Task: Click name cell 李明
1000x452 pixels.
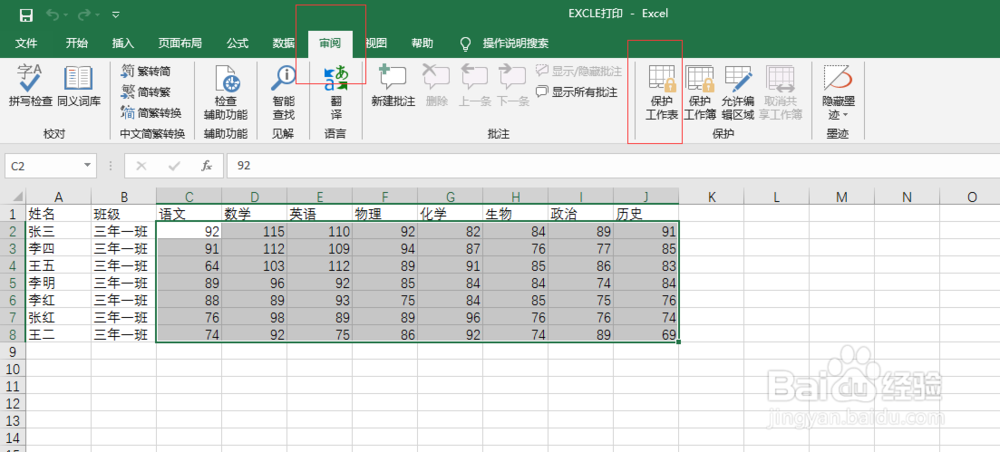Action: point(59,282)
